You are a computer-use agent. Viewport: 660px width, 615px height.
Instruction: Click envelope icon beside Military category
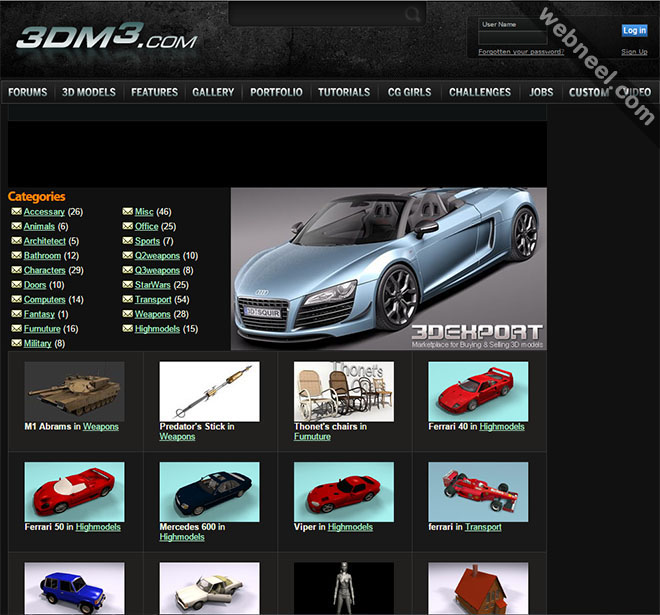[16, 343]
